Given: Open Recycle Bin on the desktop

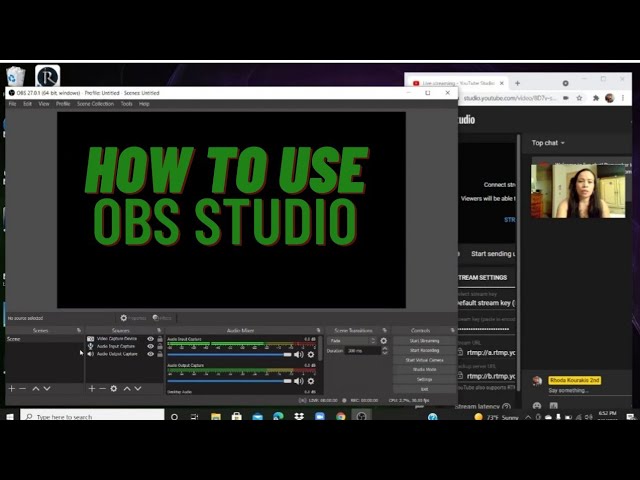Looking at the screenshot, I should [x=16, y=76].
